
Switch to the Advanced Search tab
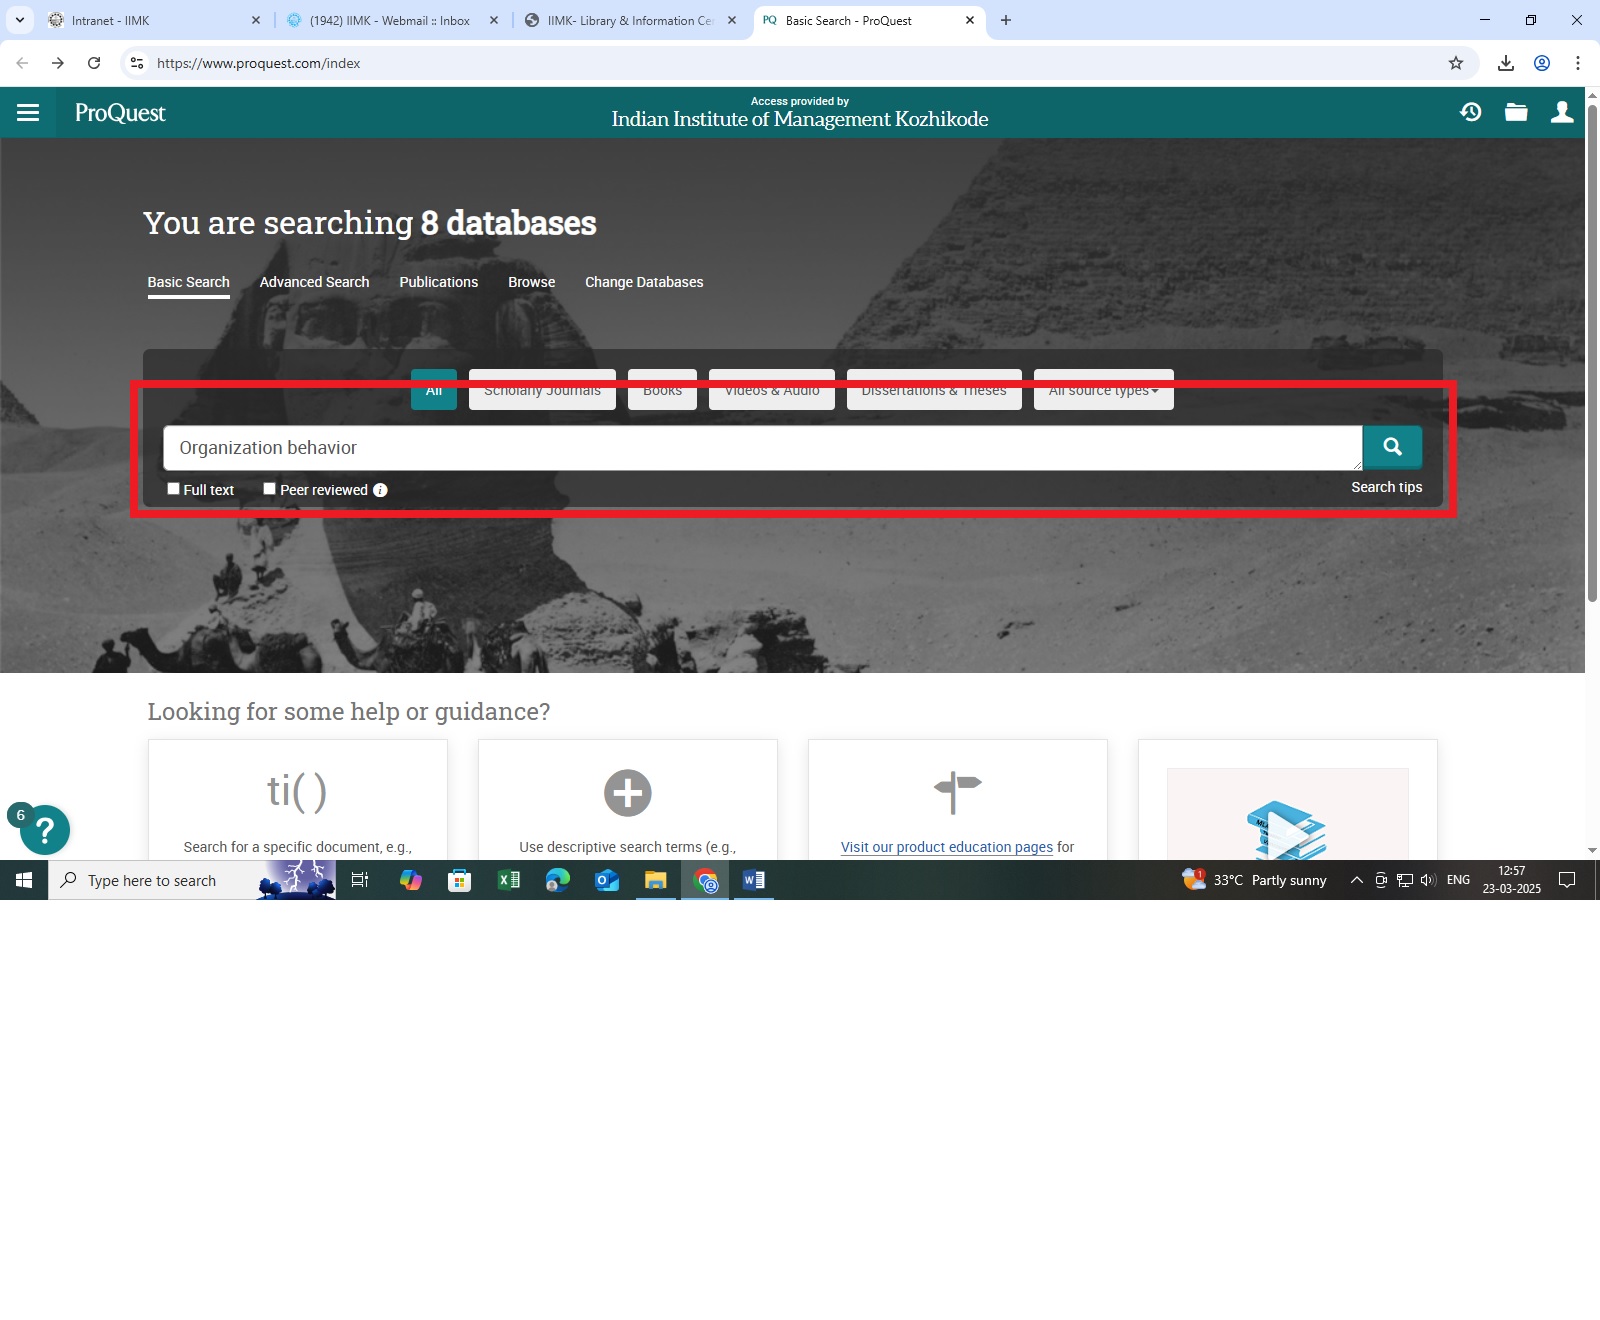tap(314, 282)
